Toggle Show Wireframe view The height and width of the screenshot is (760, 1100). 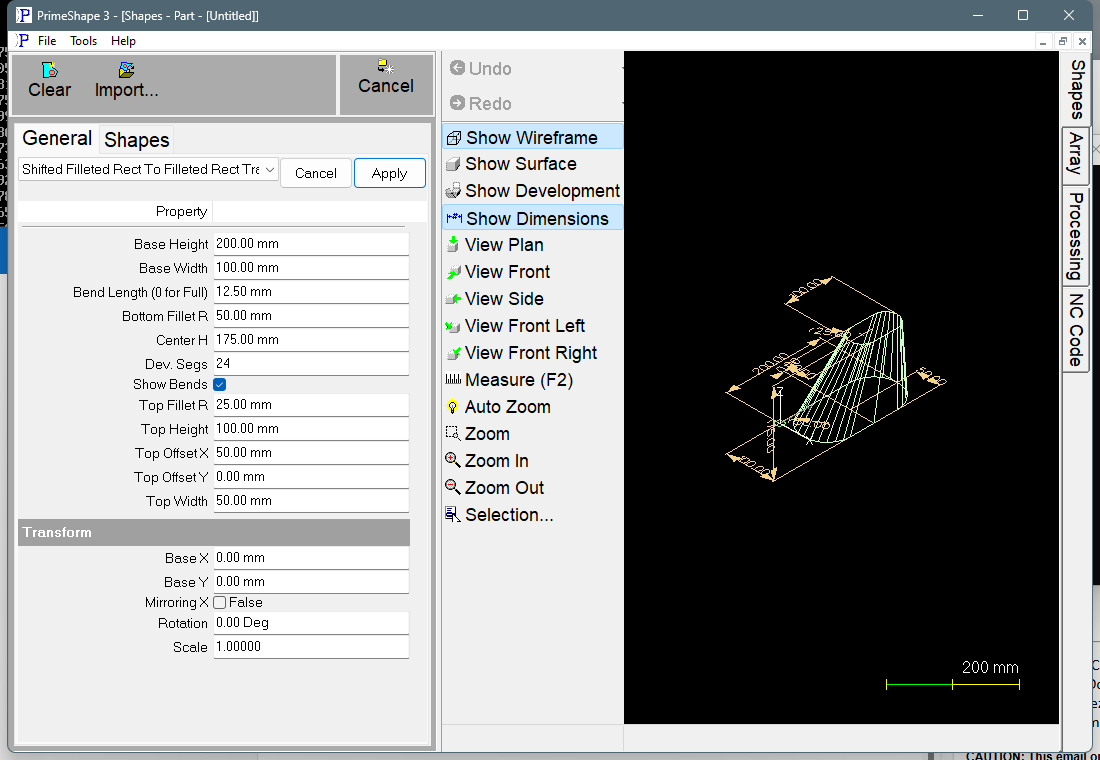coord(532,137)
